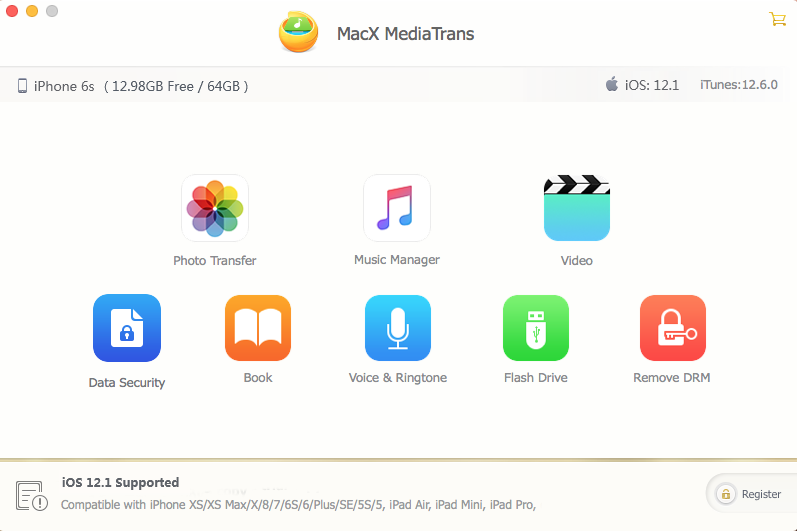Click the MacX MediaTrans logo
The height and width of the screenshot is (531, 797).
coord(298,33)
